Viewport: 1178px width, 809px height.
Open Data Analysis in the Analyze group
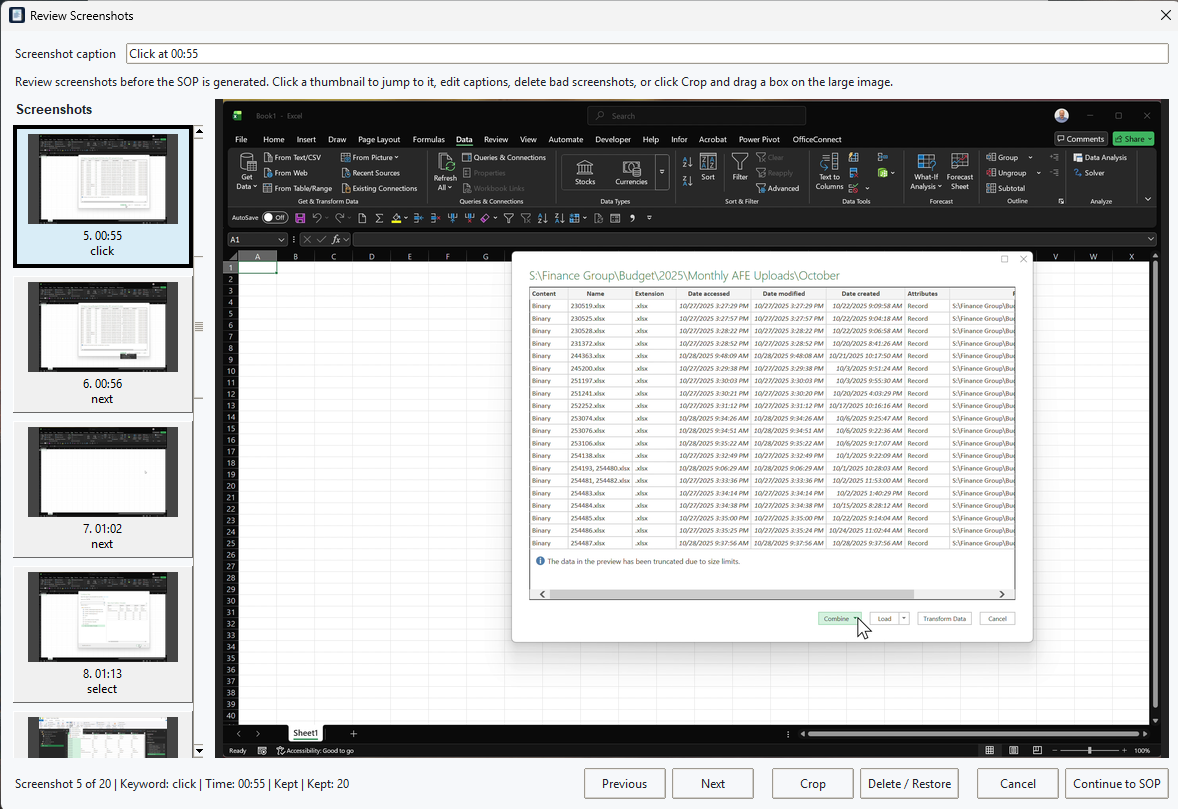pos(1100,158)
